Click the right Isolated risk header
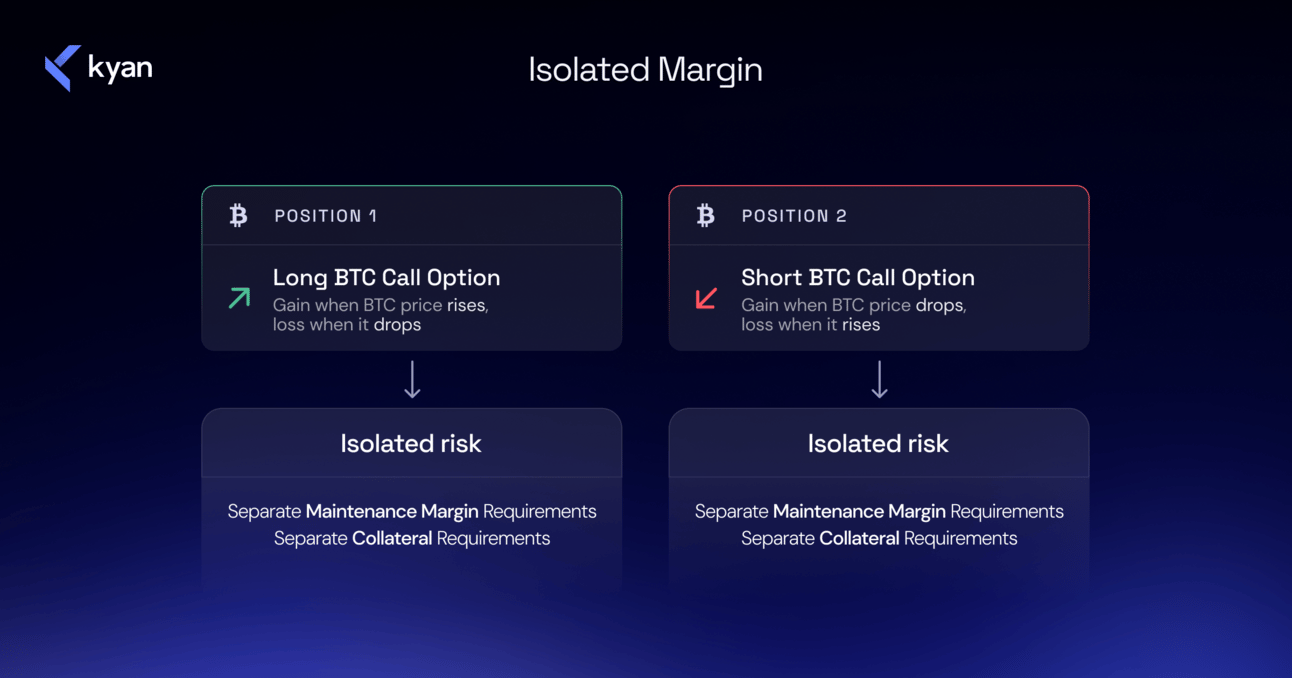This screenshot has height=678, width=1292. 878,443
